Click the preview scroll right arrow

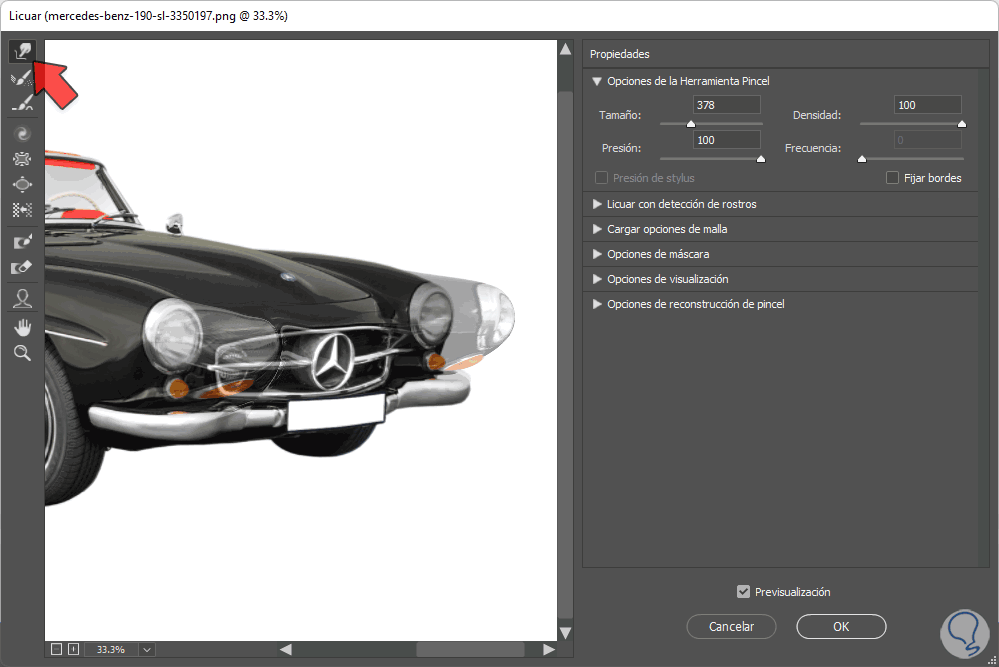[549, 649]
